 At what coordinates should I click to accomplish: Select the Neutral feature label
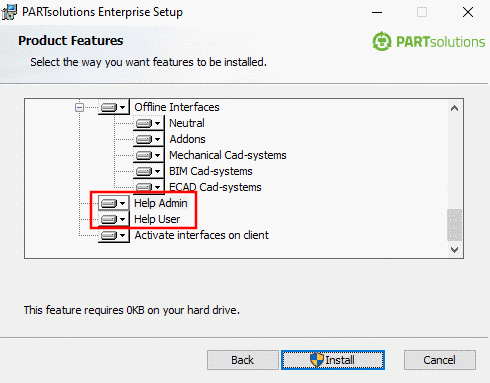(x=187, y=123)
